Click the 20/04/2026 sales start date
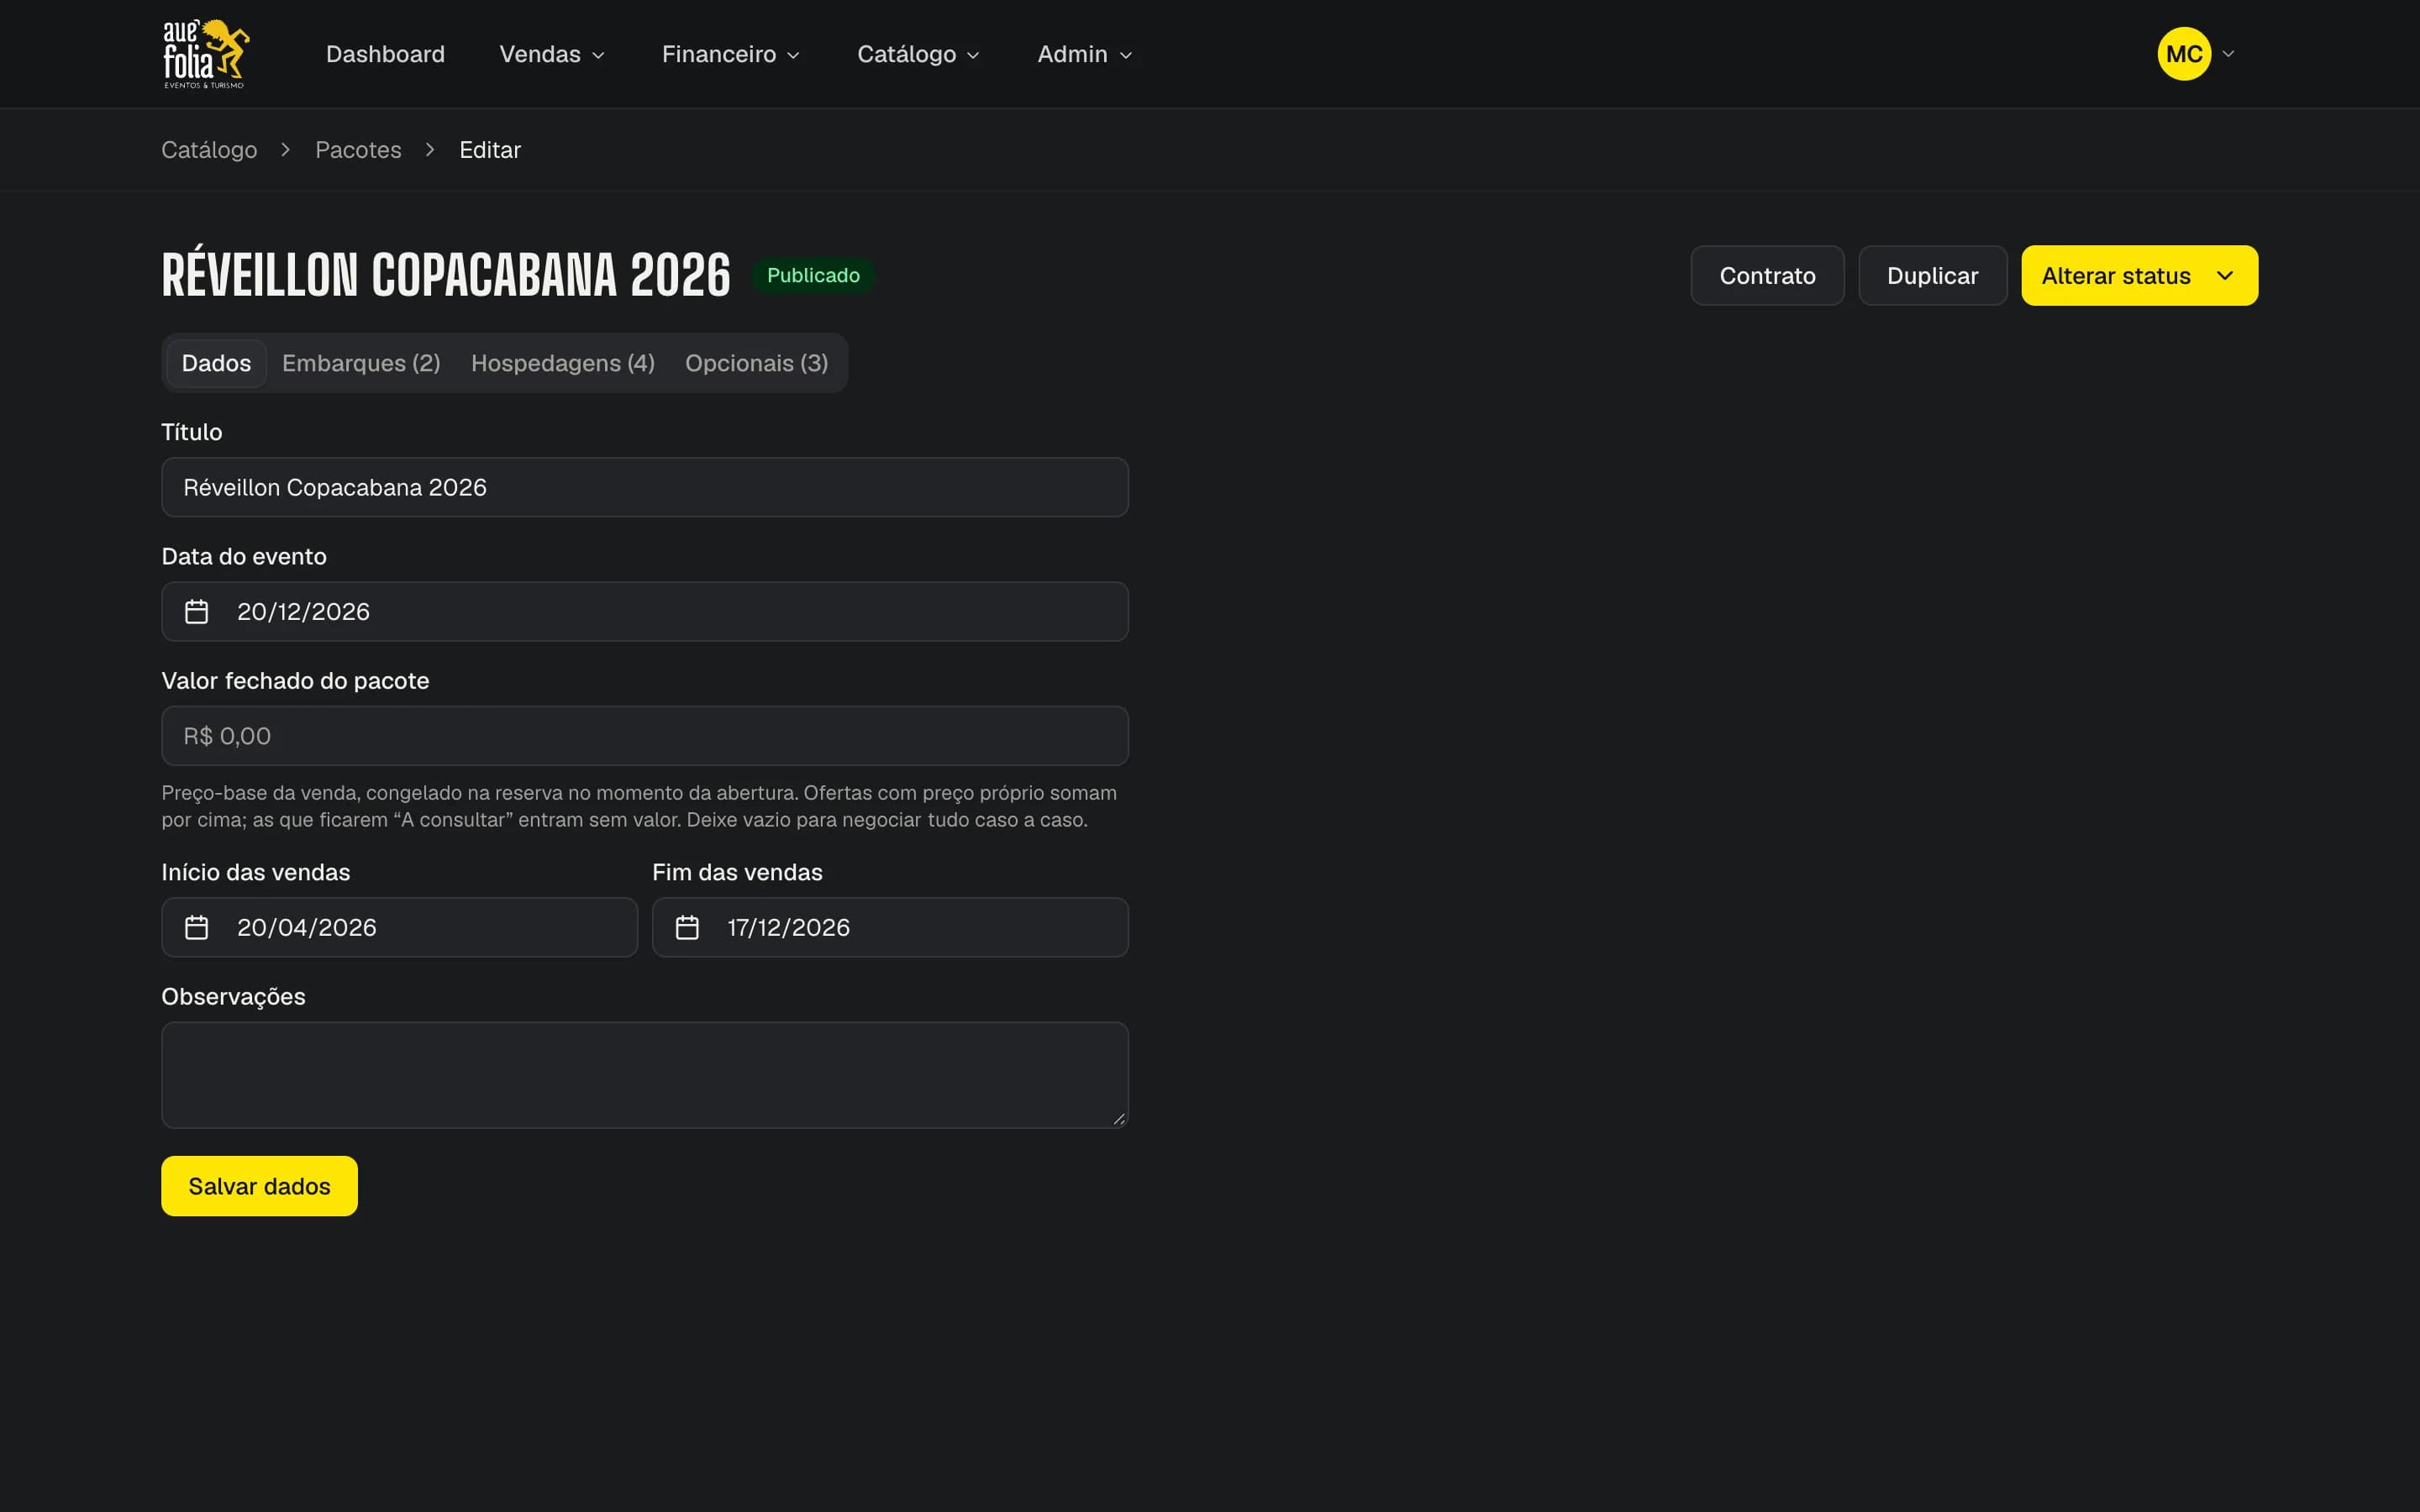2420x1512 pixels. point(399,927)
